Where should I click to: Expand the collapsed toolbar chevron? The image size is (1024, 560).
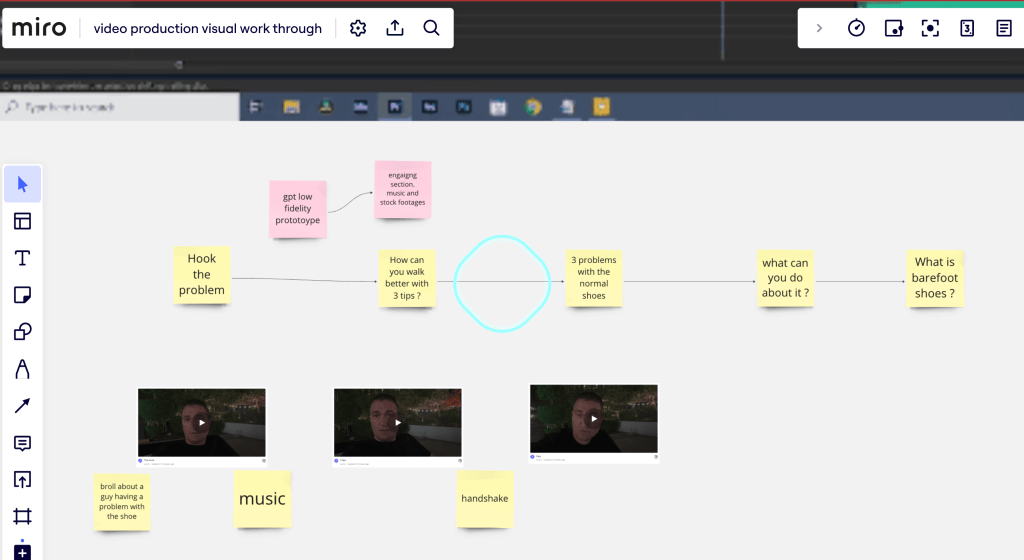tap(819, 28)
